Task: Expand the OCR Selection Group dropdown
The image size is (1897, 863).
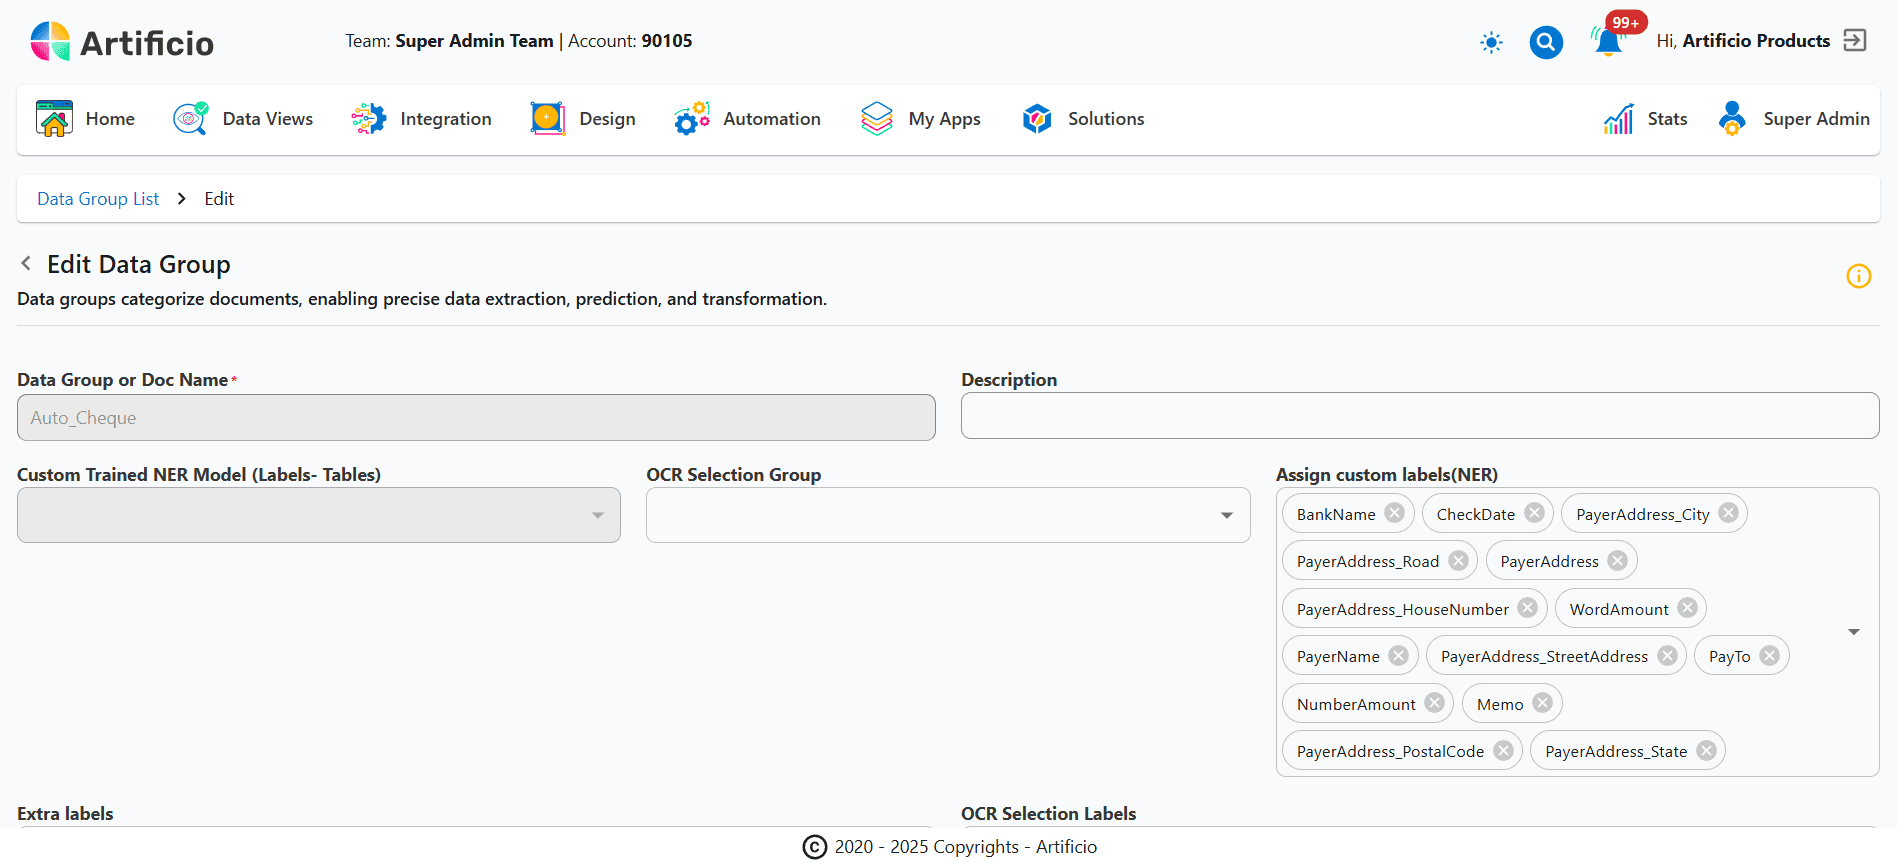Action: (x=1226, y=515)
